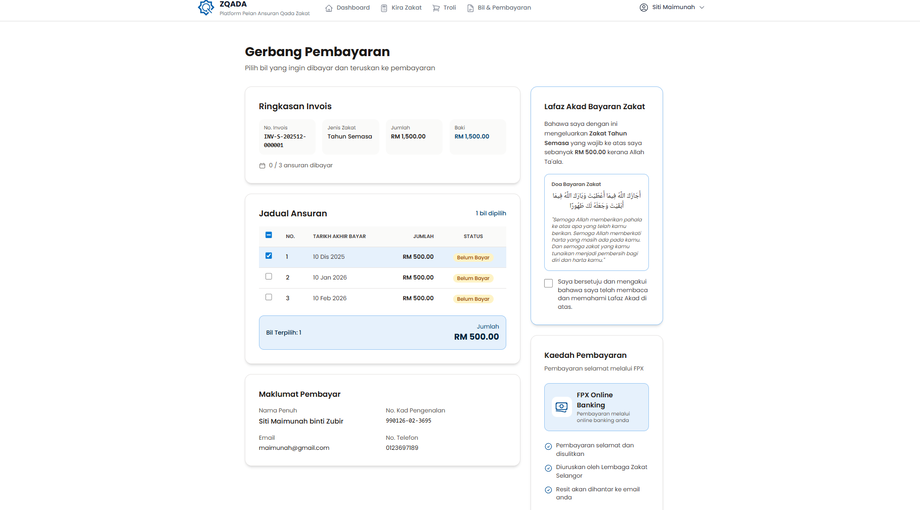Click the ID number 990126-02-3695
The image size is (920, 510).
click(408, 421)
